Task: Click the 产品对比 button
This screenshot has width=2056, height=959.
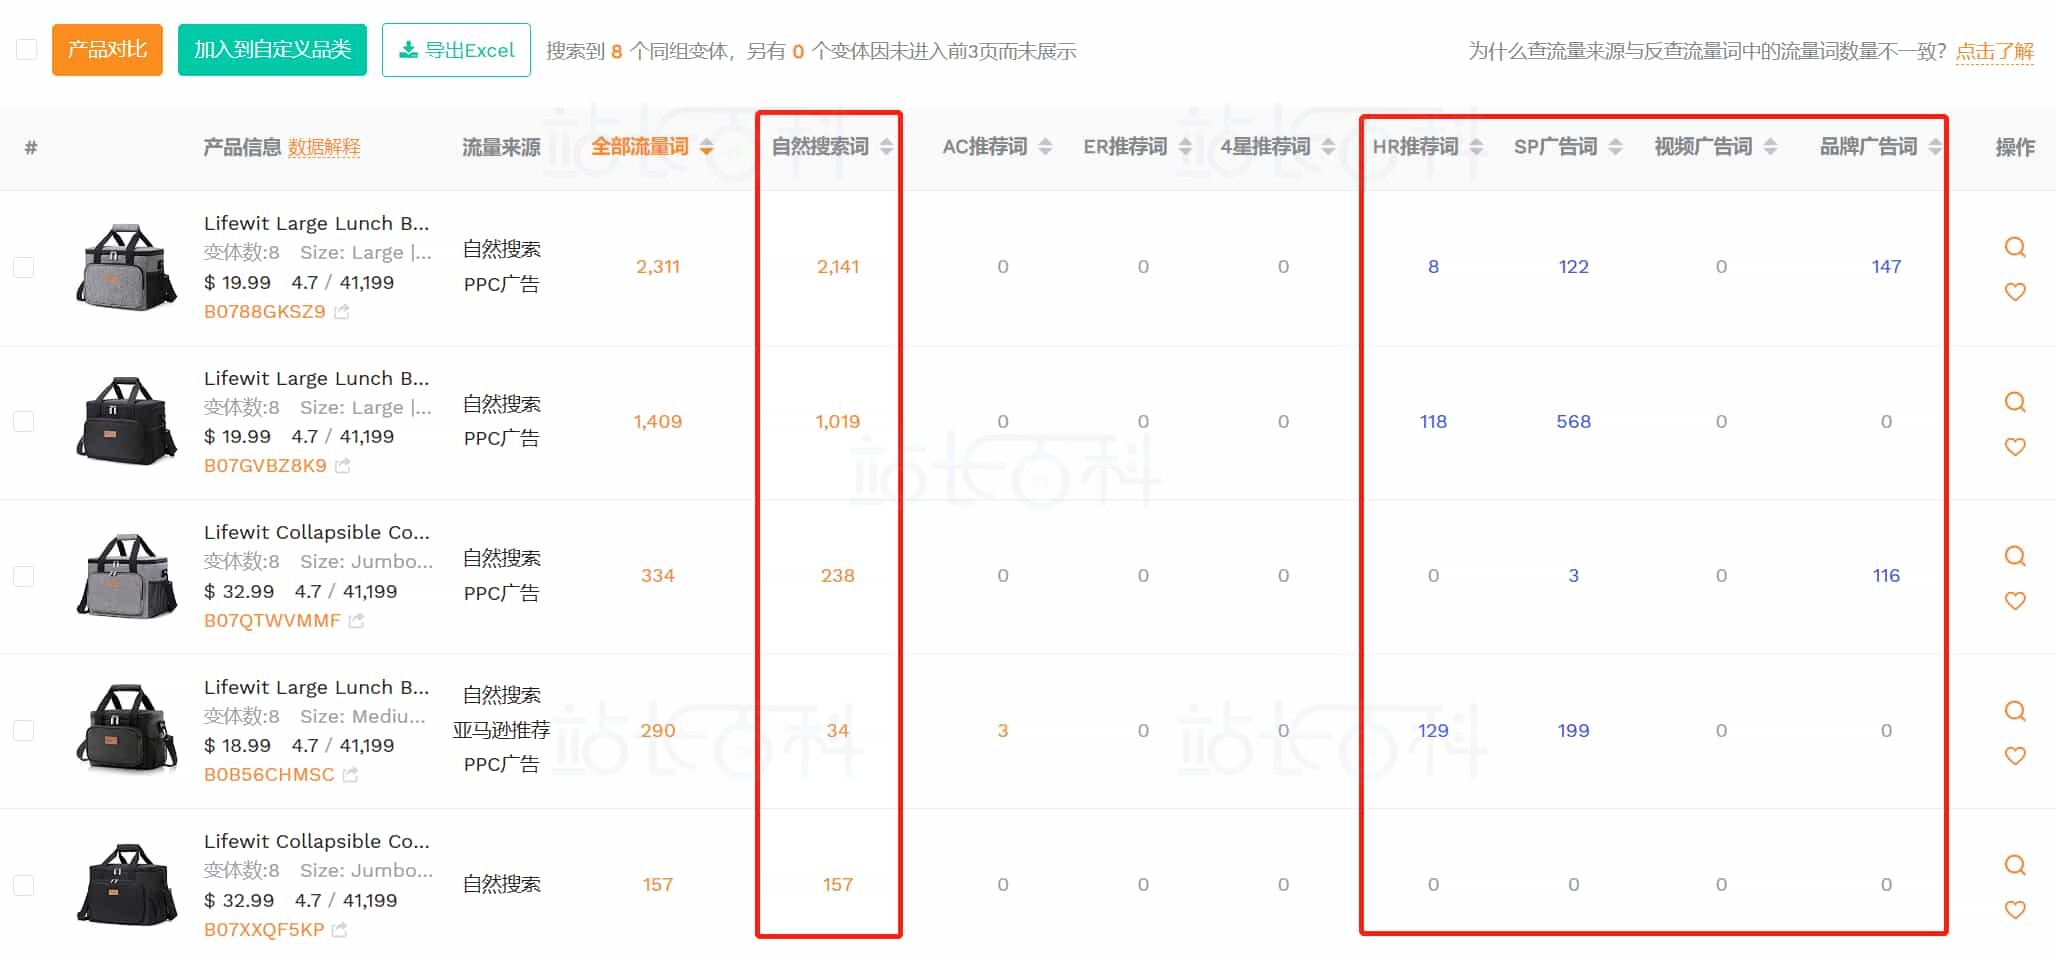Action: point(106,49)
